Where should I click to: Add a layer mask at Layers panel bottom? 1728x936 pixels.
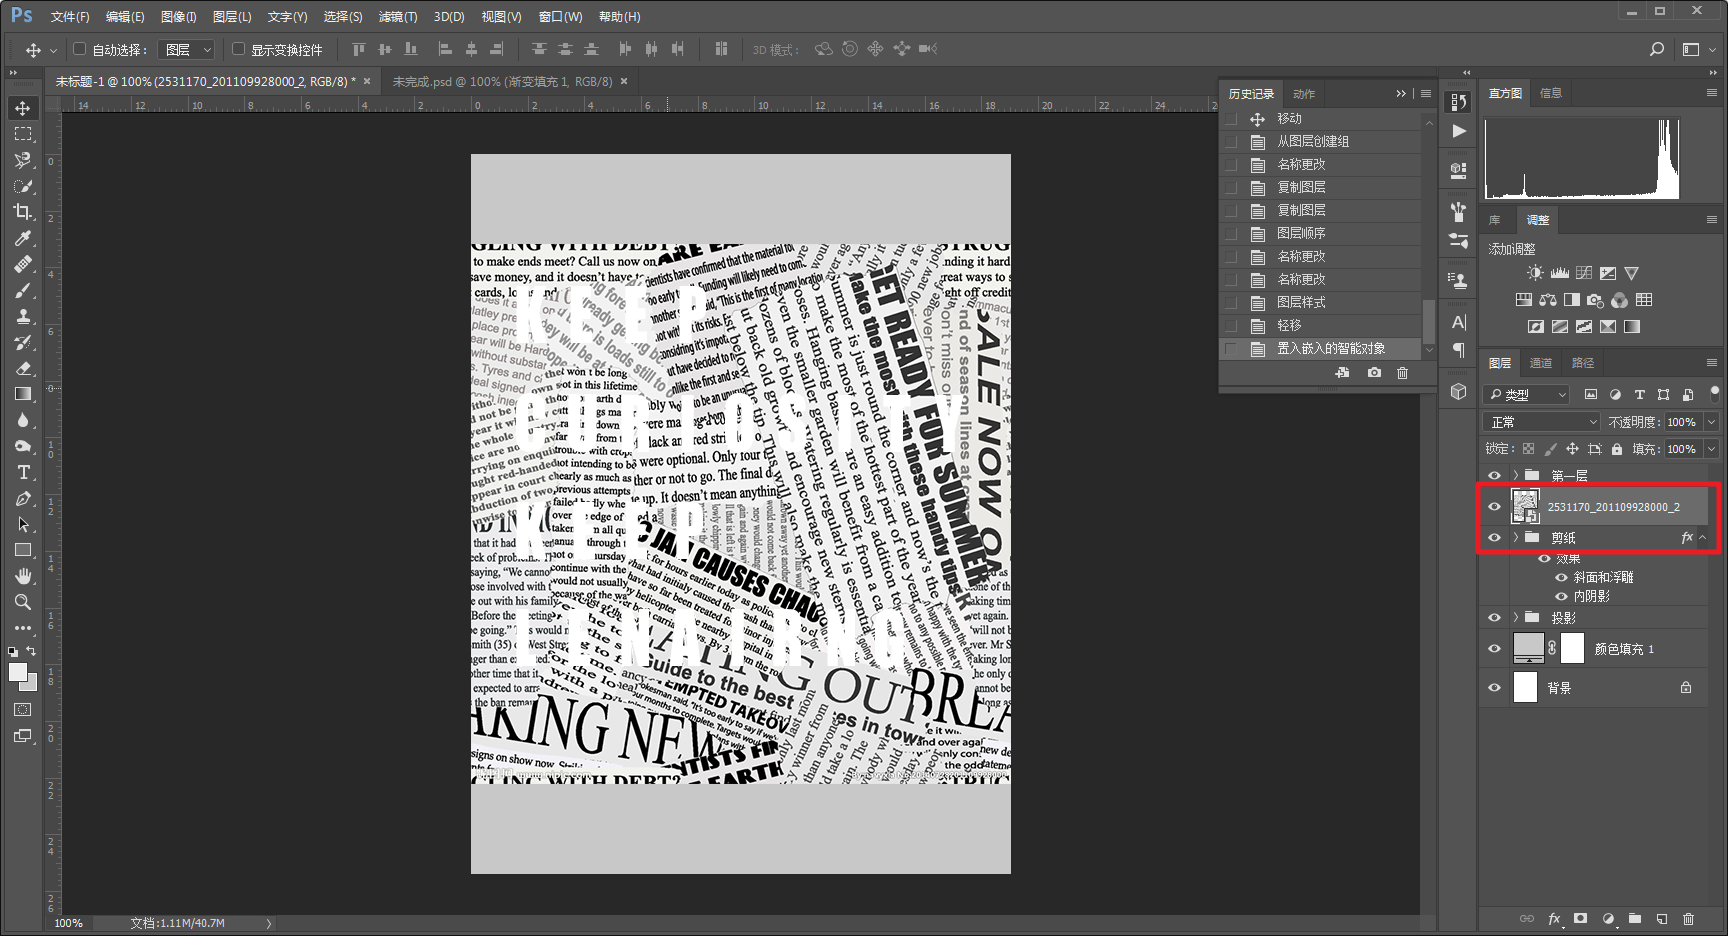point(1580,918)
